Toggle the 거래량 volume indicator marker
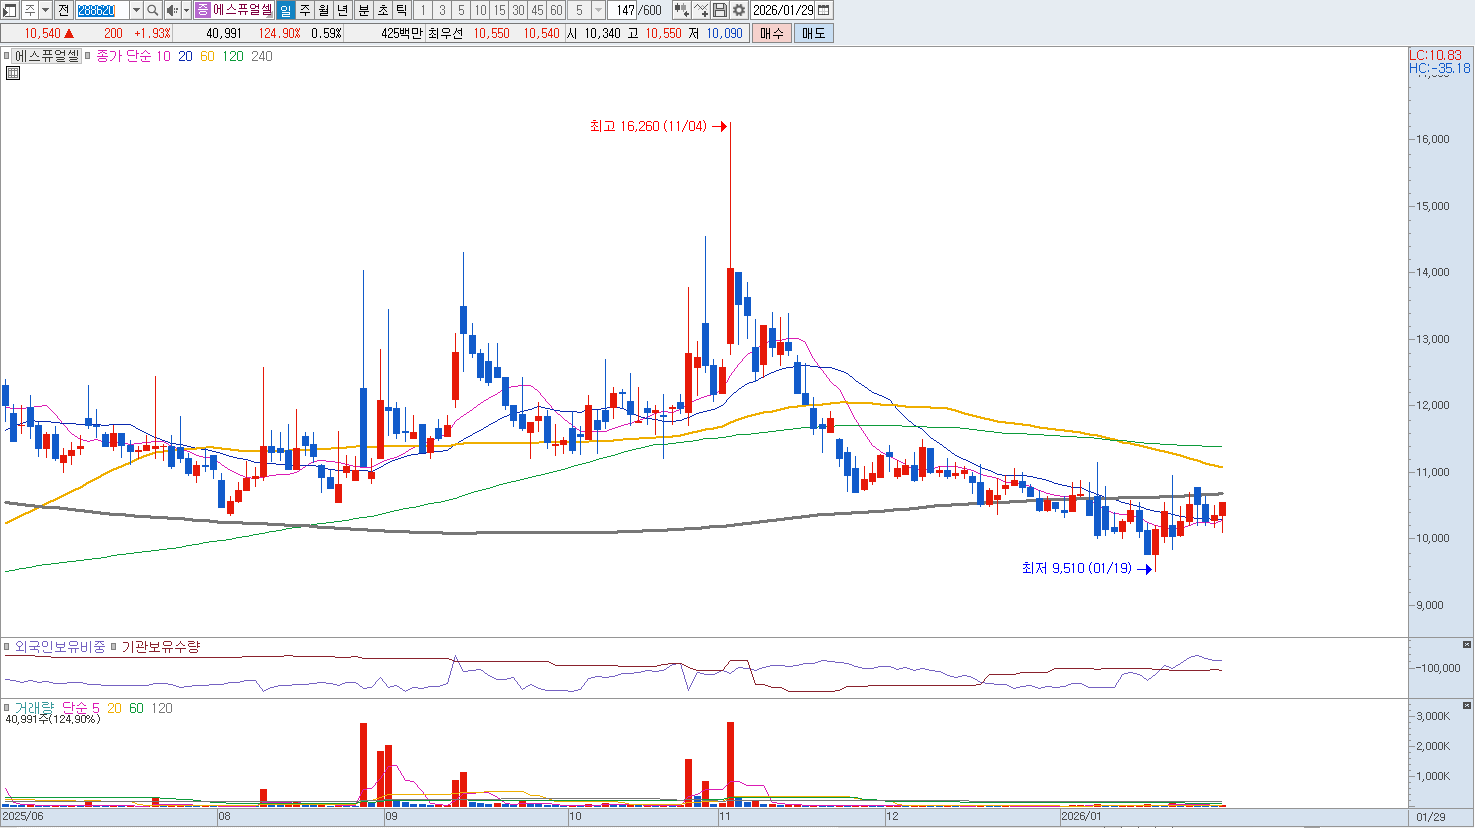The width and height of the screenshot is (1475, 828). 8,708
